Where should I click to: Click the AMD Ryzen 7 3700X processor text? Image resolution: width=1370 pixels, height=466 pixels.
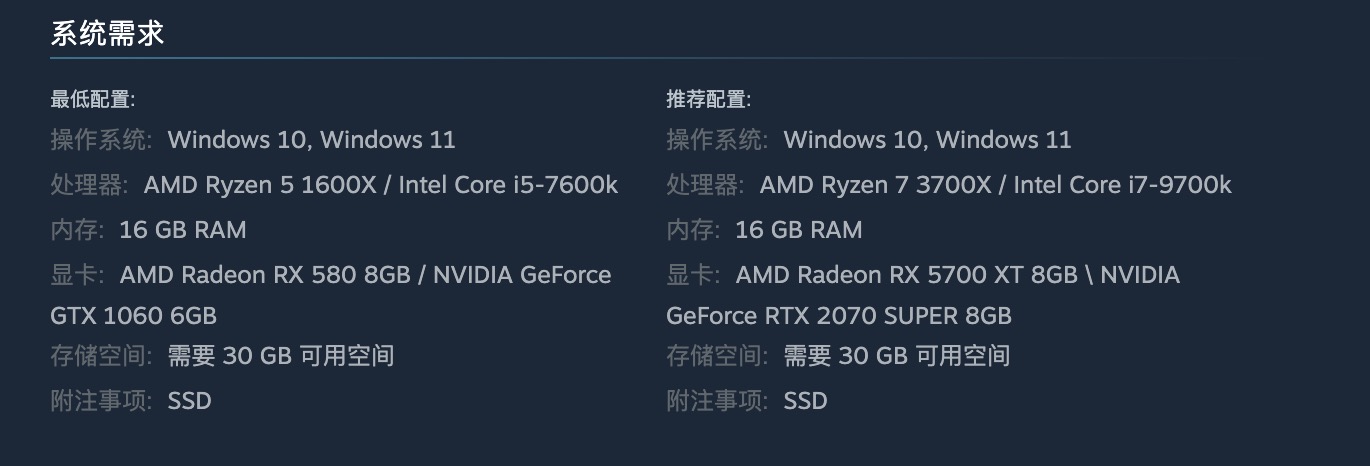[x=879, y=185]
